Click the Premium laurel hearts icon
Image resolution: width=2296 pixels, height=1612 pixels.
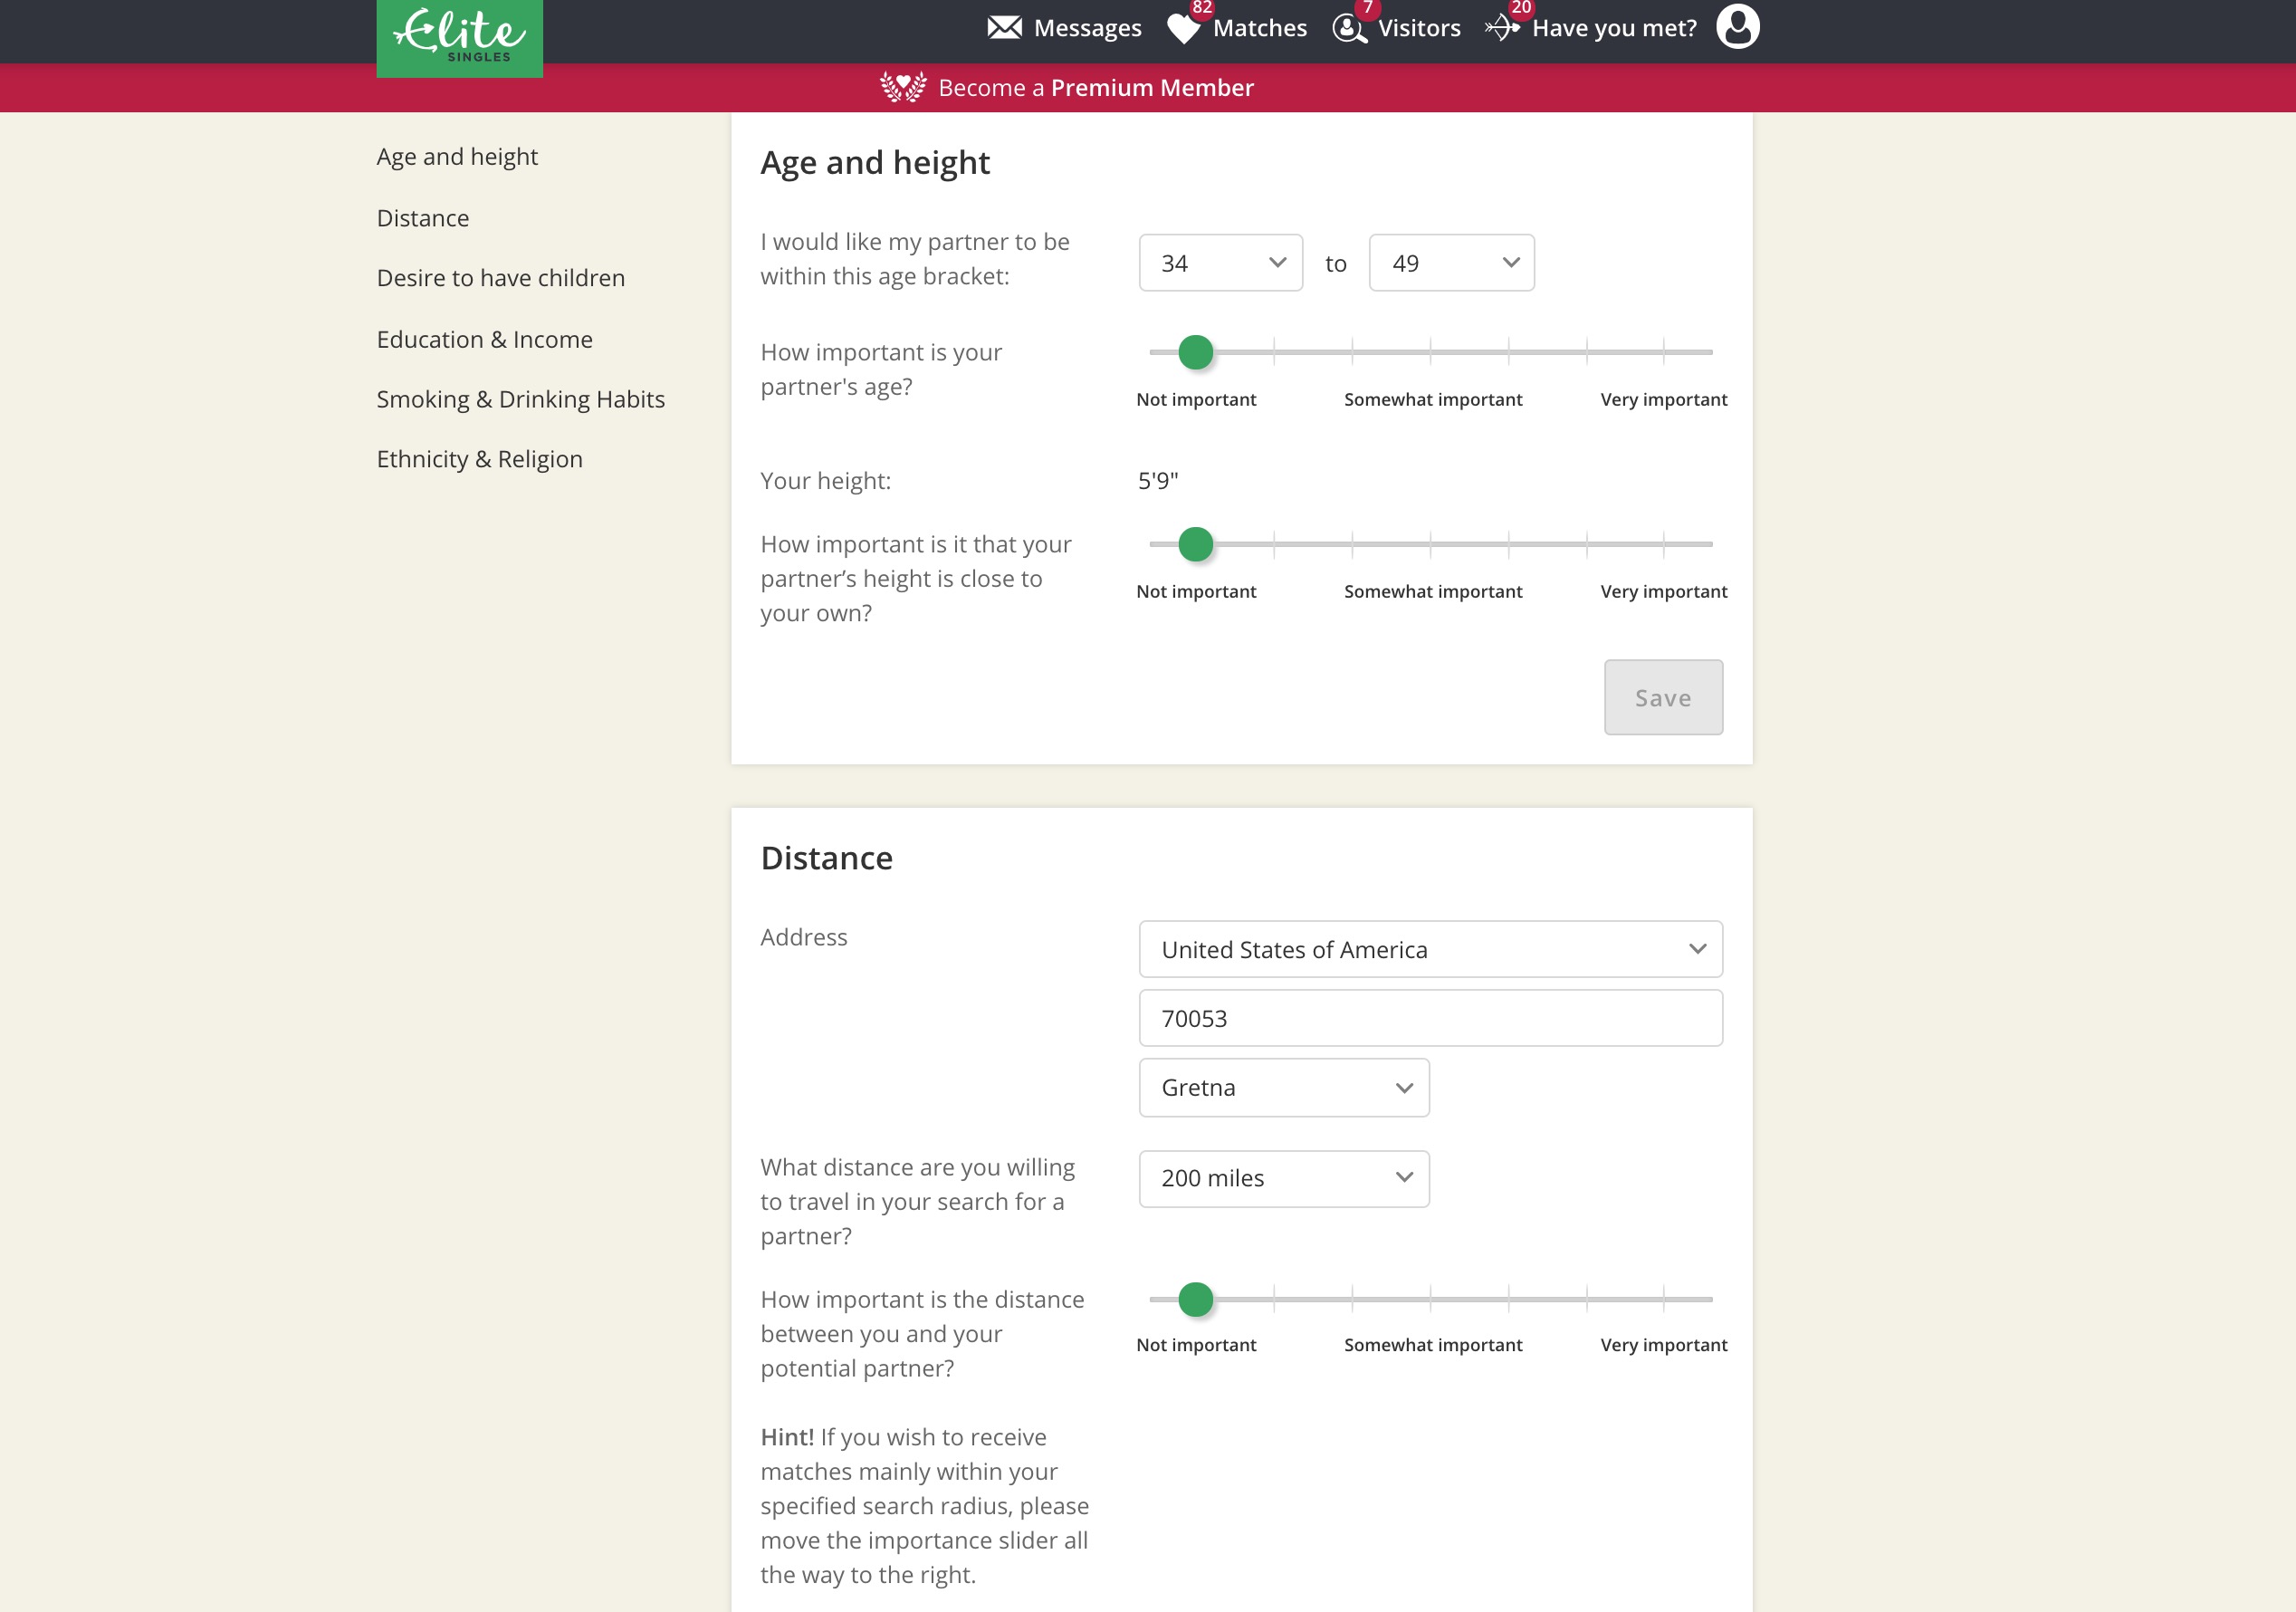click(x=903, y=87)
